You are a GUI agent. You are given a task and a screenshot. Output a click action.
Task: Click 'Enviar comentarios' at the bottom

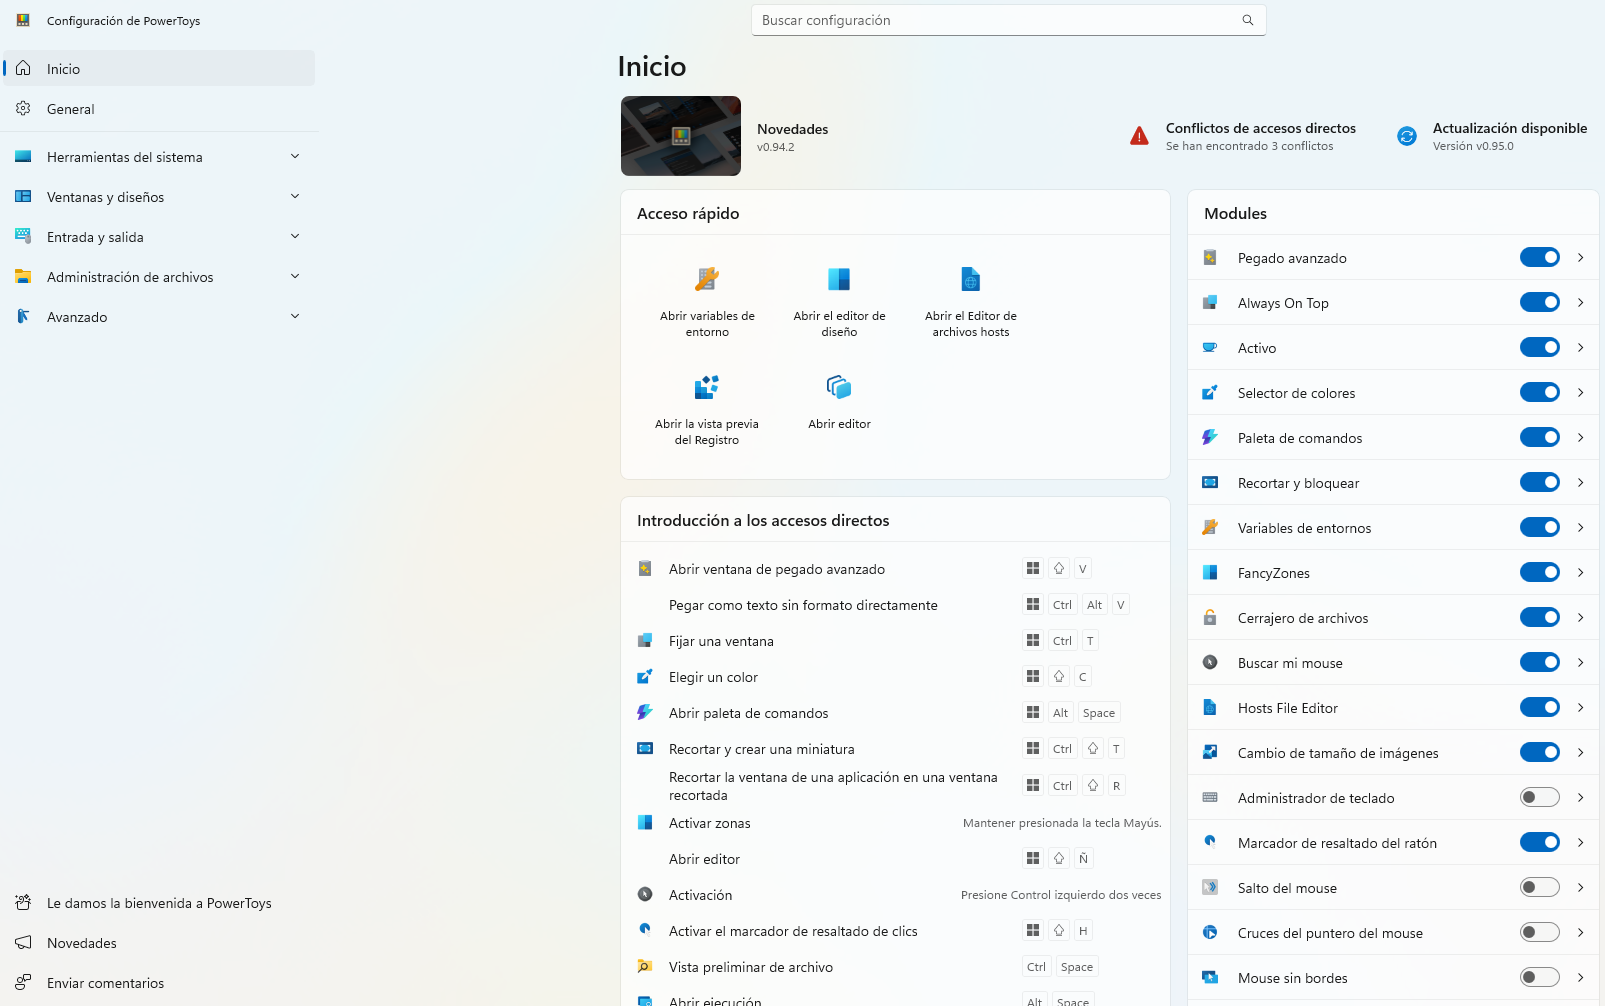click(105, 983)
